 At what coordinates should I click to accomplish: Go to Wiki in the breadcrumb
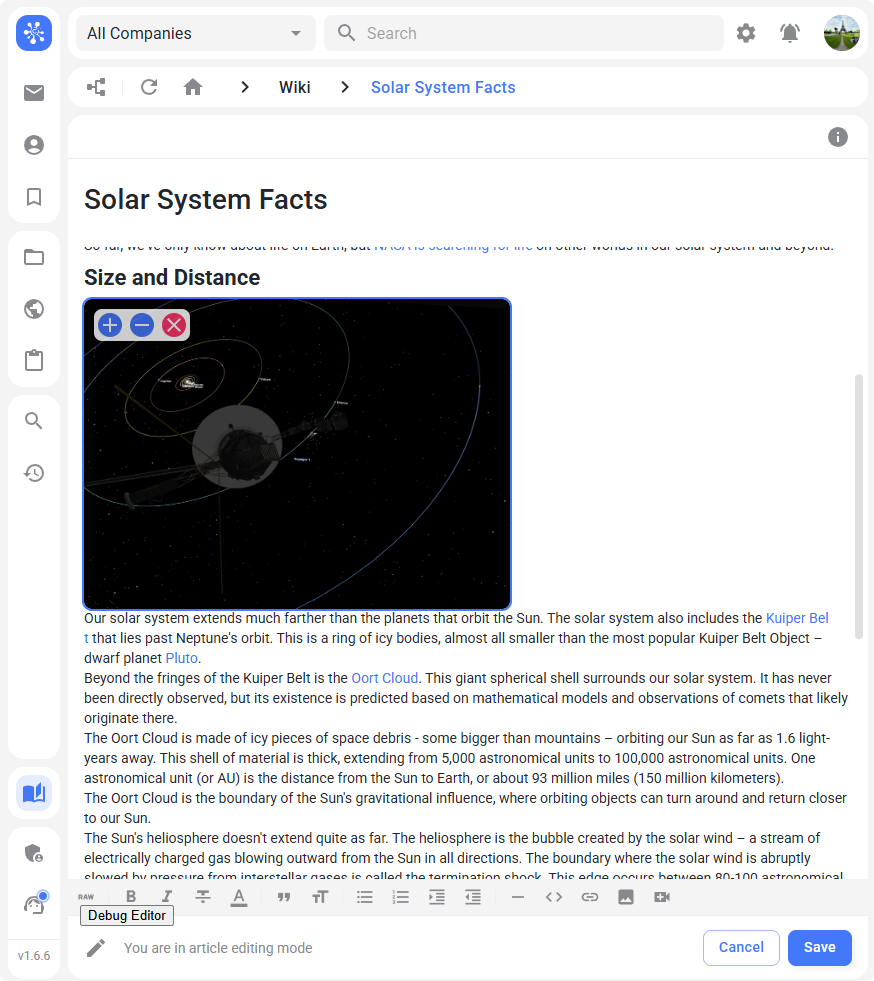(x=294, y=87)
